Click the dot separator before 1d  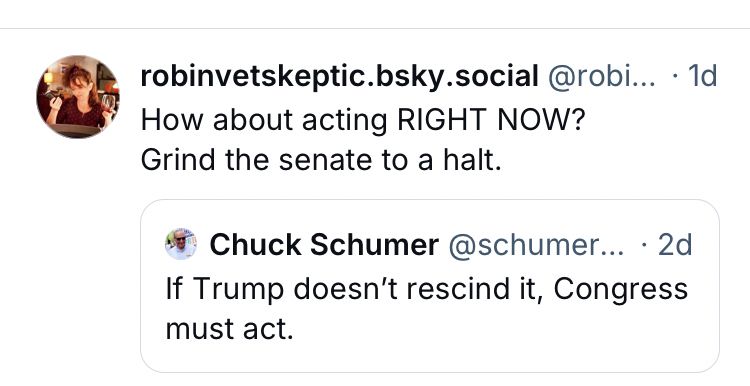[675, 77]
